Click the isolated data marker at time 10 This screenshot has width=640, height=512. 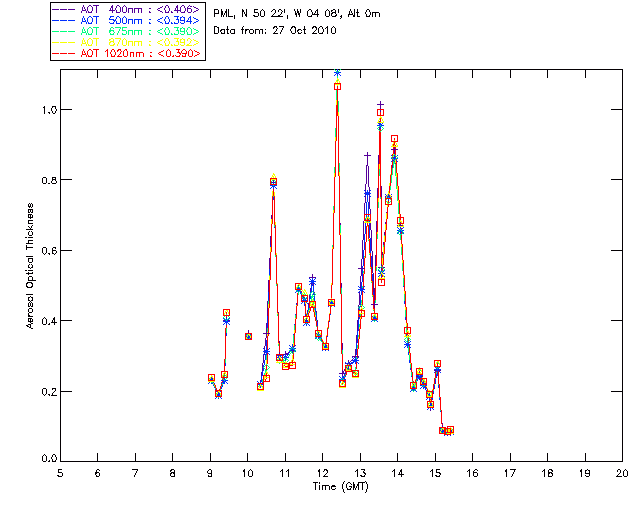point(248,336)
